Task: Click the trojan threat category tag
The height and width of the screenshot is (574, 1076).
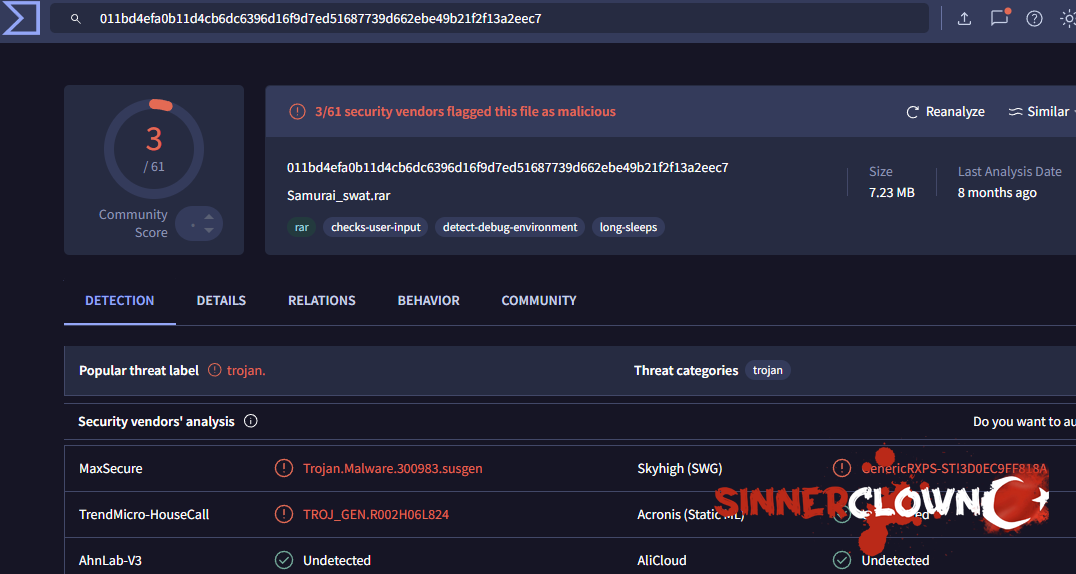Action: click(x=767, y=370)
